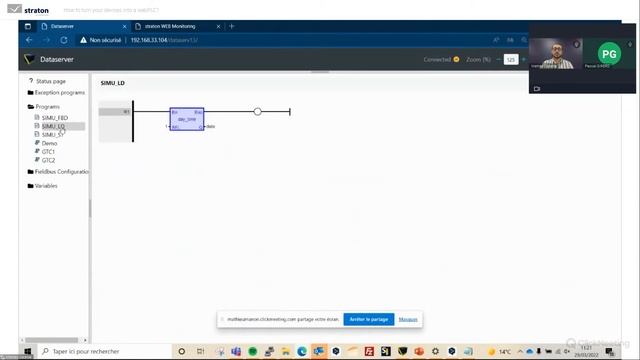The height and width of the screenshot is (360, 640).
Task: Close the straton WEB Monitoring tab
Action: [x=218, y=26]
